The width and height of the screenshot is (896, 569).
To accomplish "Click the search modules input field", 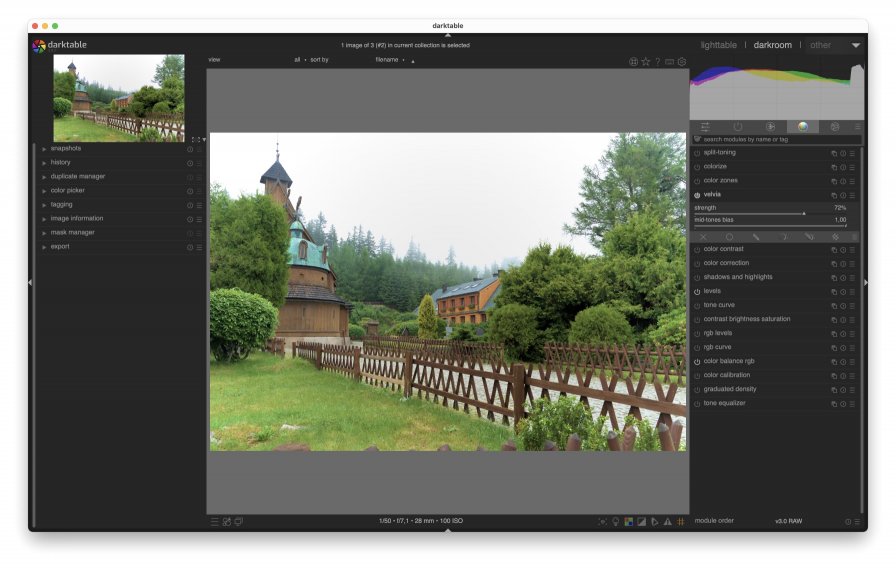I will [x=770, y=140].
